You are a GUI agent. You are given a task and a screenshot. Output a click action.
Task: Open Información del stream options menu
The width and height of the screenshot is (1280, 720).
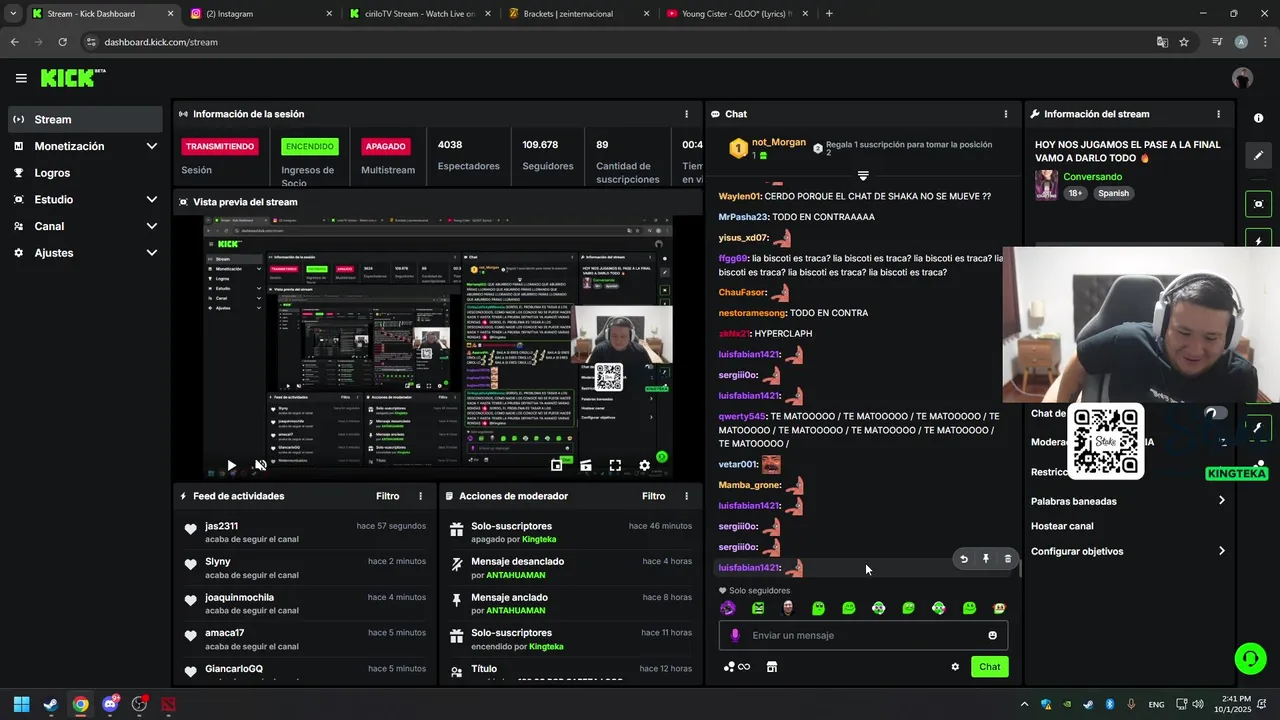[x=1218, y=114]
